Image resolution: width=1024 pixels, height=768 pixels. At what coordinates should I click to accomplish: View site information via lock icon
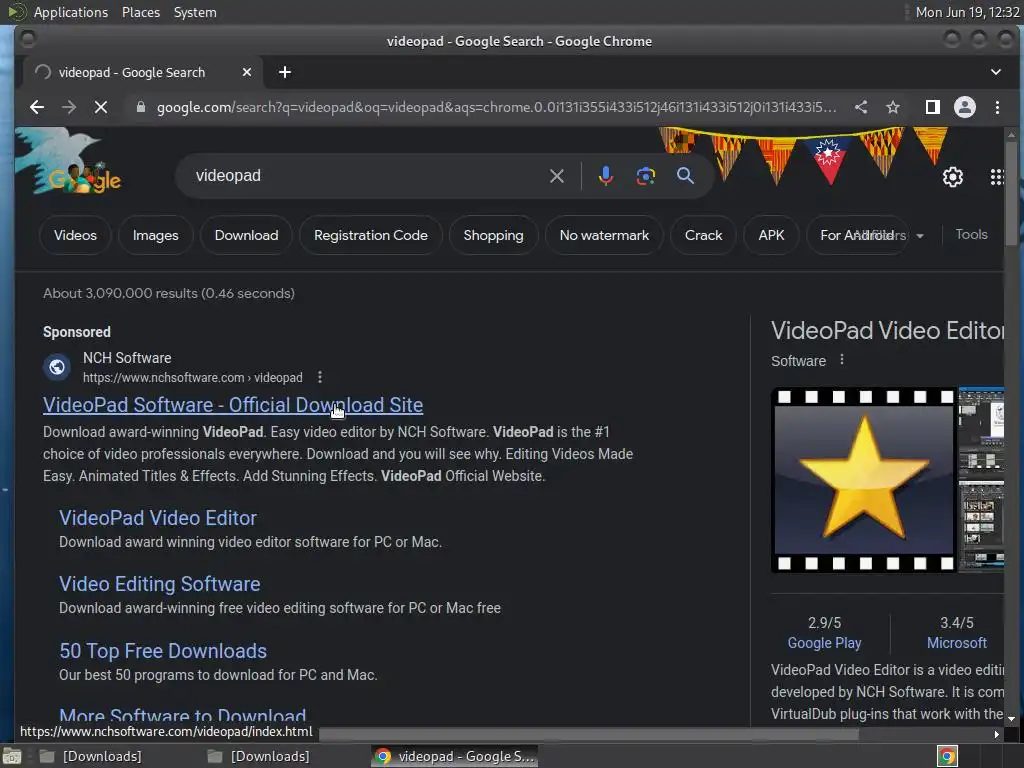tap(140, 107)
